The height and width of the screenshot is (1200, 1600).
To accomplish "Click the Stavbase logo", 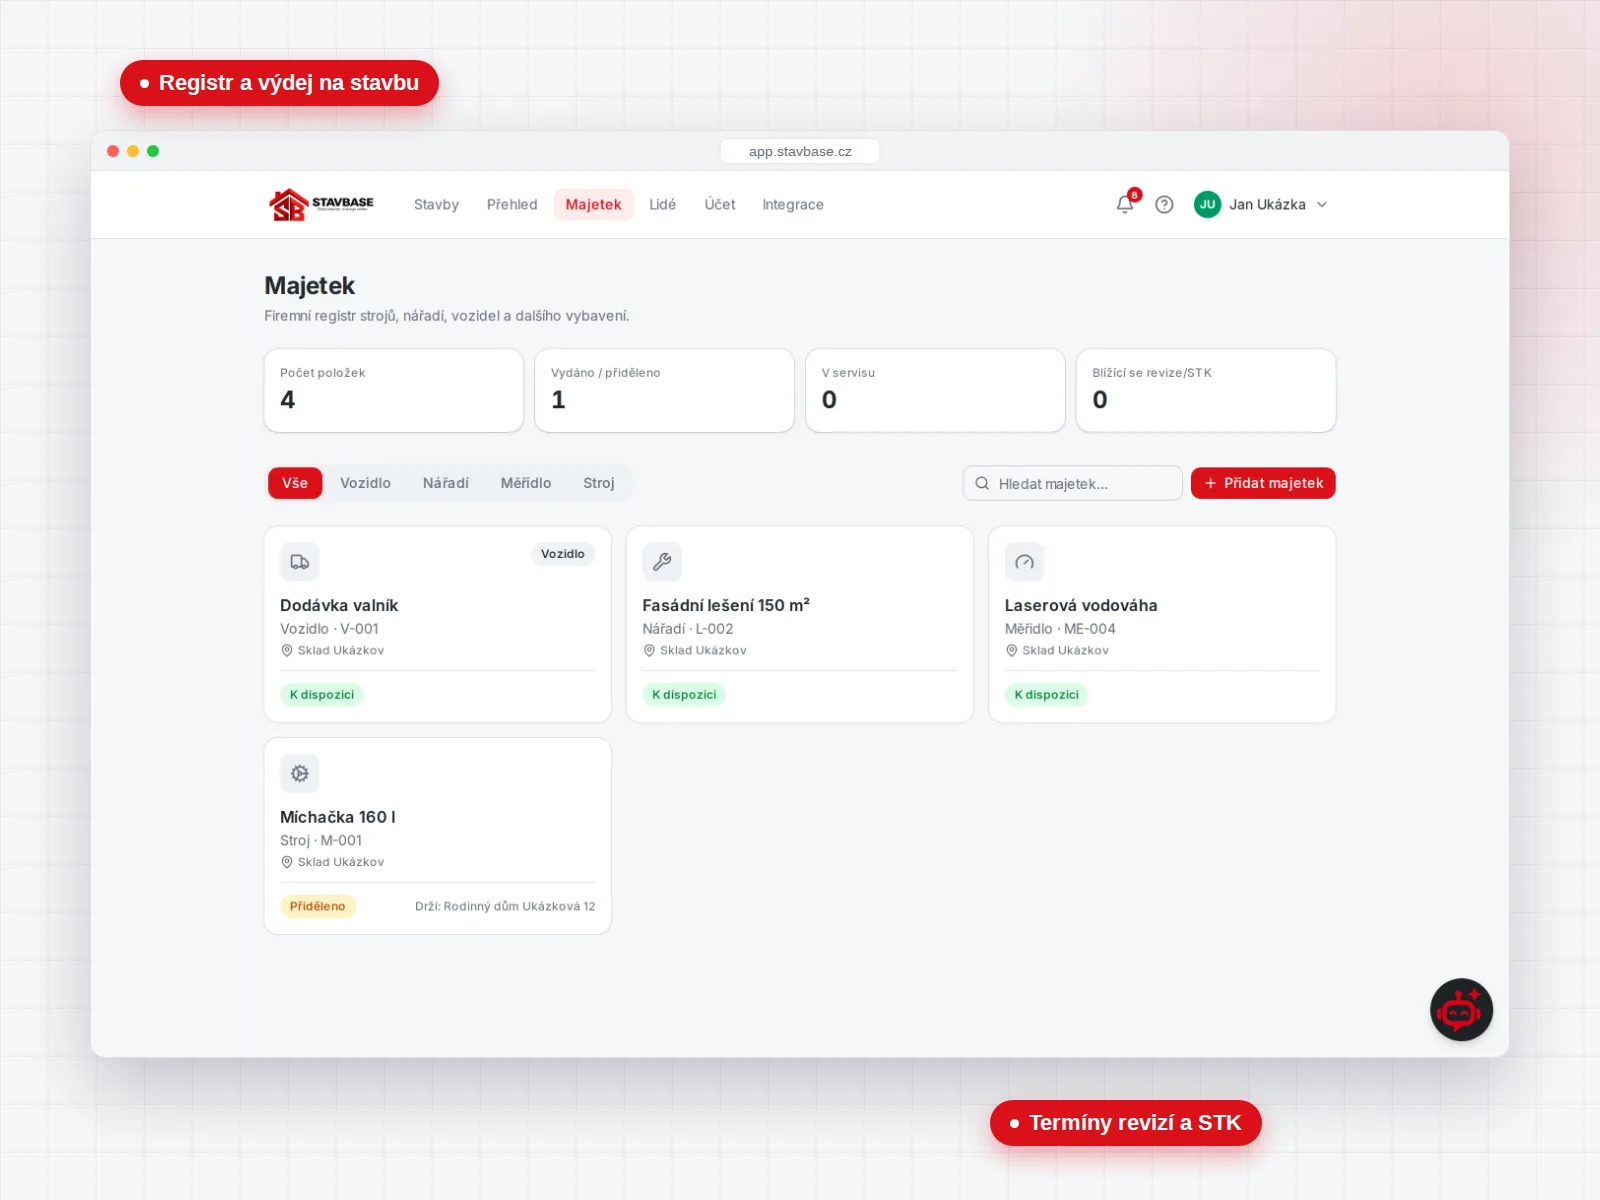I will [x=321, y=204].
